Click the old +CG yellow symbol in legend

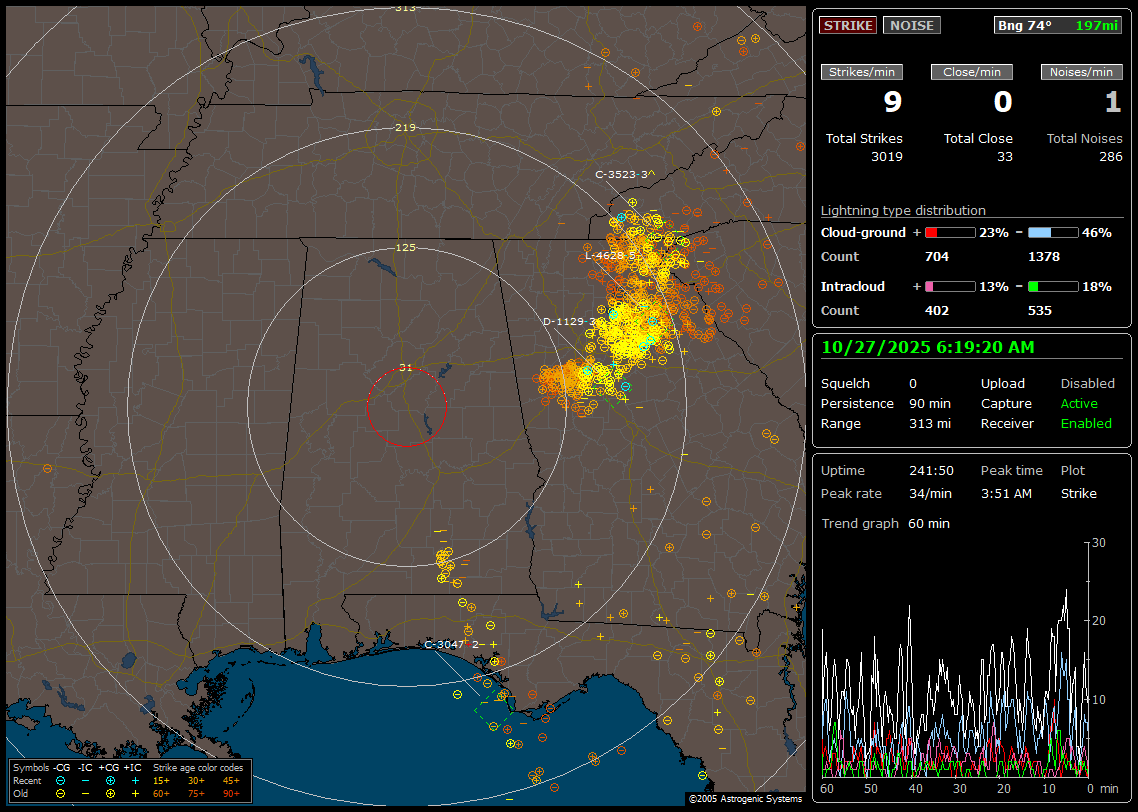(x=110, y=793)
